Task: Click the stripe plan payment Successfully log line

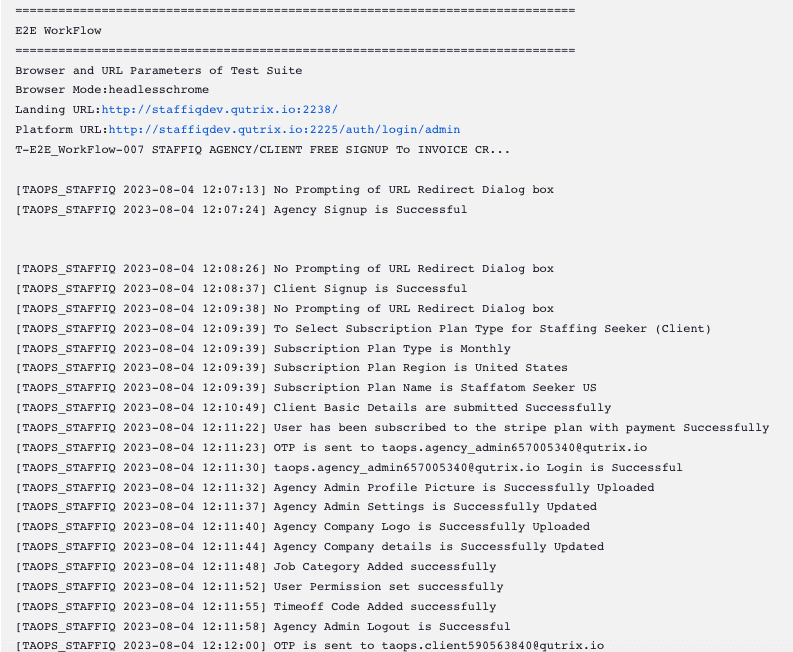Action: pyautogui.click(x=392, y=428)
